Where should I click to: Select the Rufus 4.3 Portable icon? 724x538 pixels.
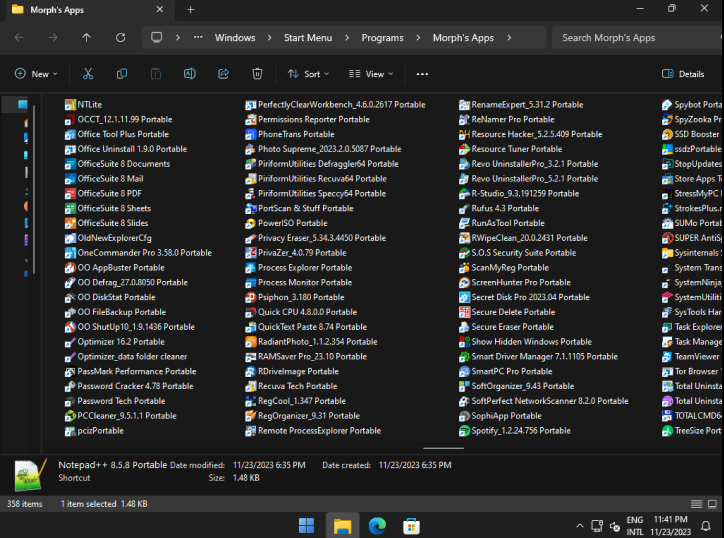[x=464, y=209]
